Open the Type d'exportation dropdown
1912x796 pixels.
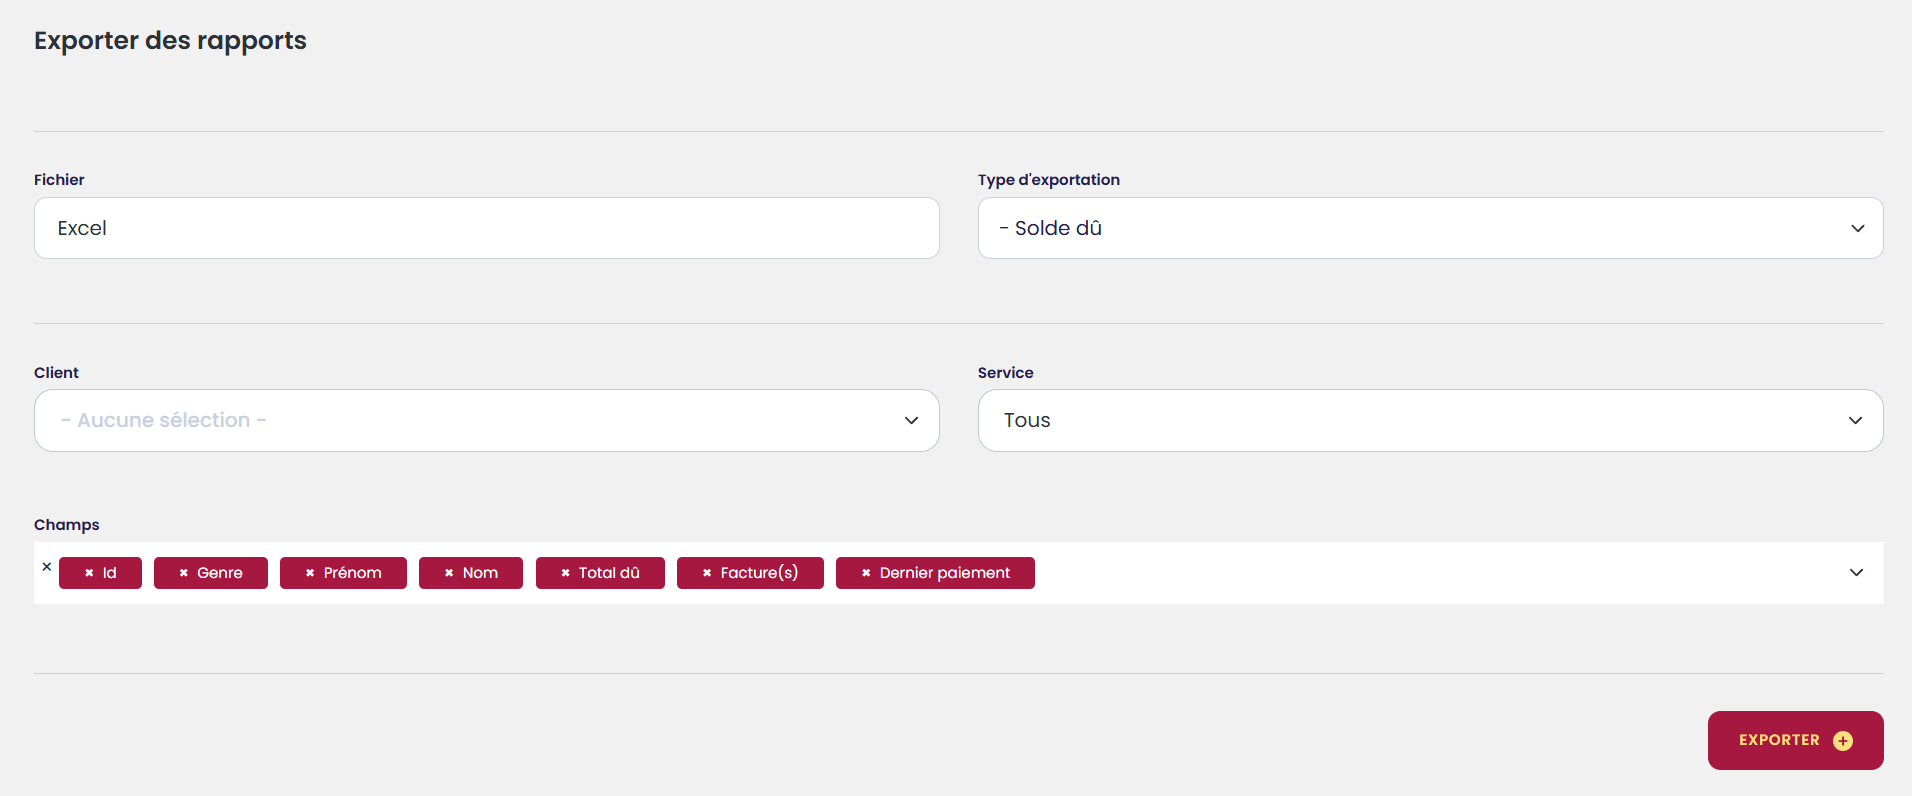[x=1430, y=228]
